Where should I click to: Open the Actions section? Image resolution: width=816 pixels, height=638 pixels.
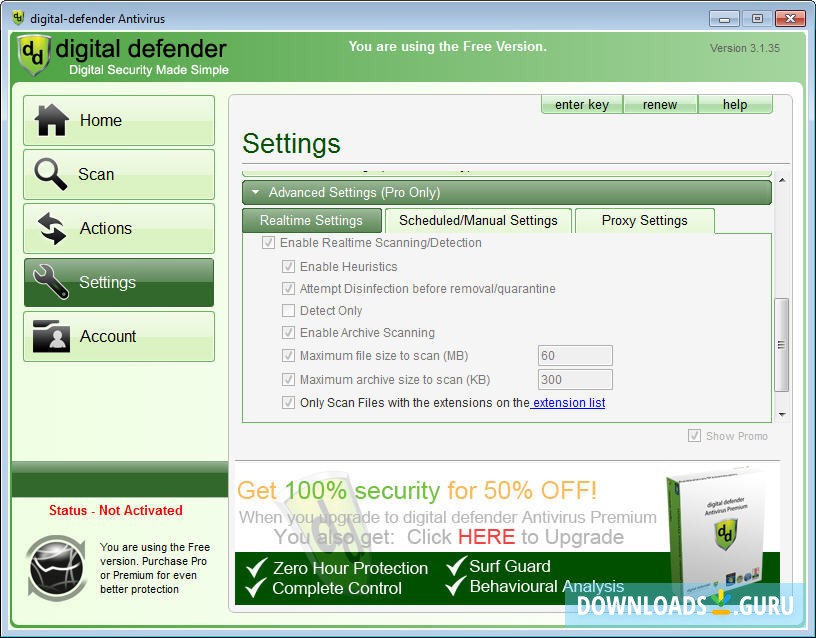pyautogui.click(x=119, y=228)
